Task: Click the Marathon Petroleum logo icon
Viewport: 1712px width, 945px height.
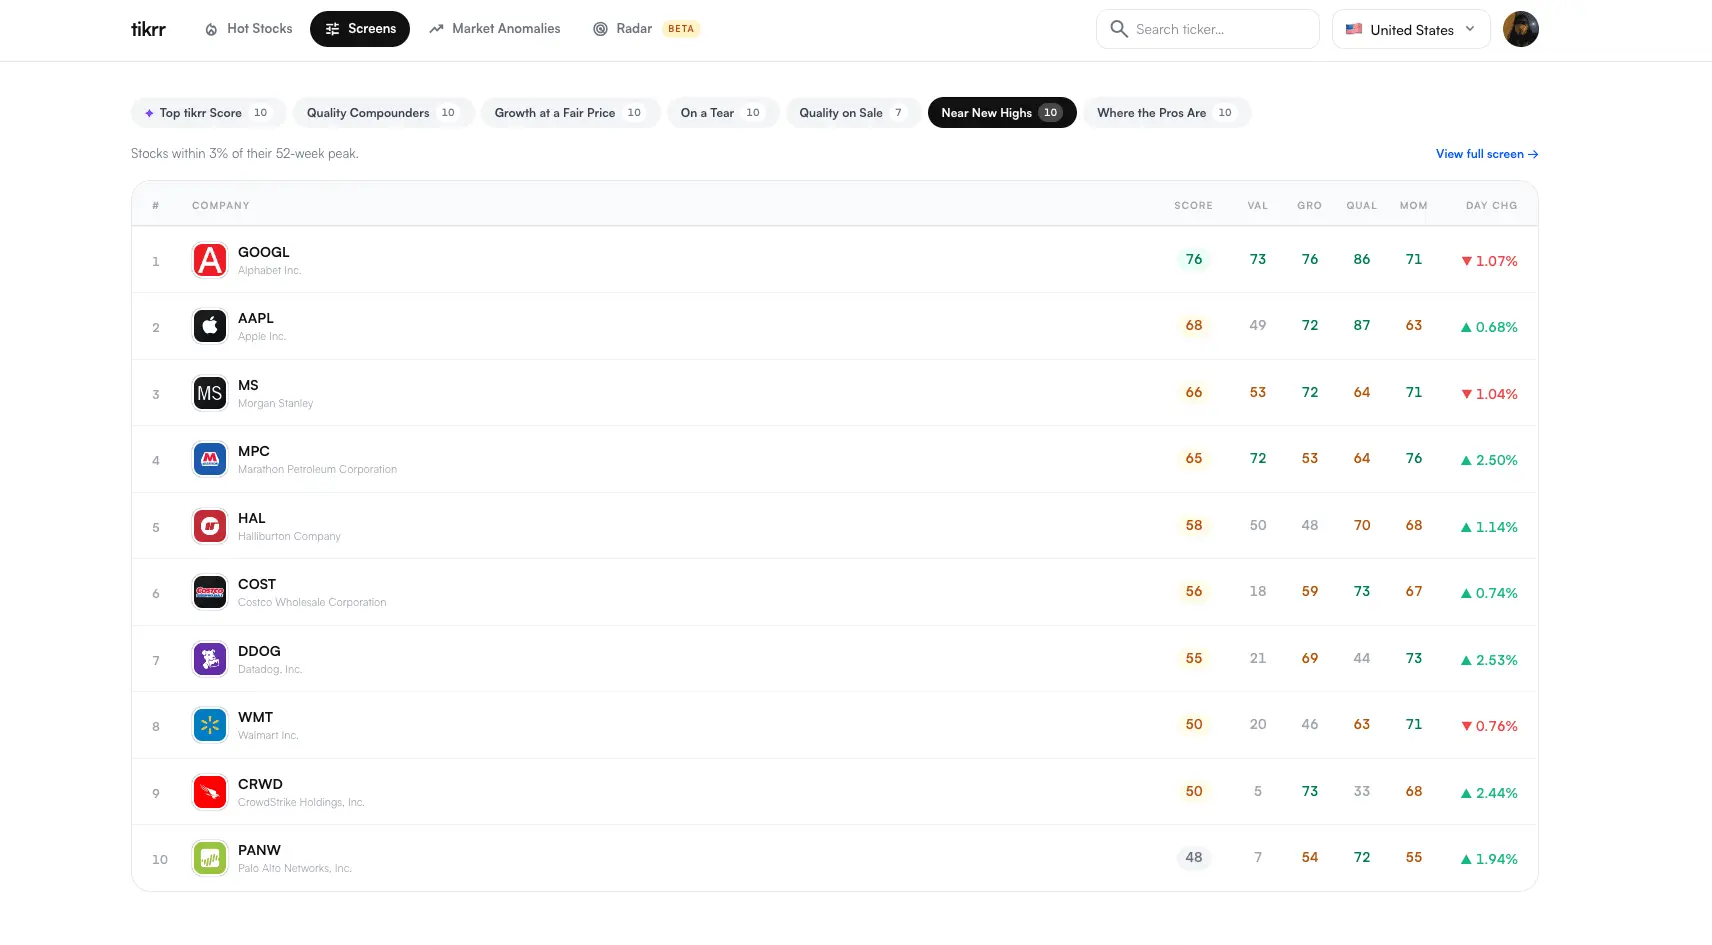Action: click(x=210, y=459)
